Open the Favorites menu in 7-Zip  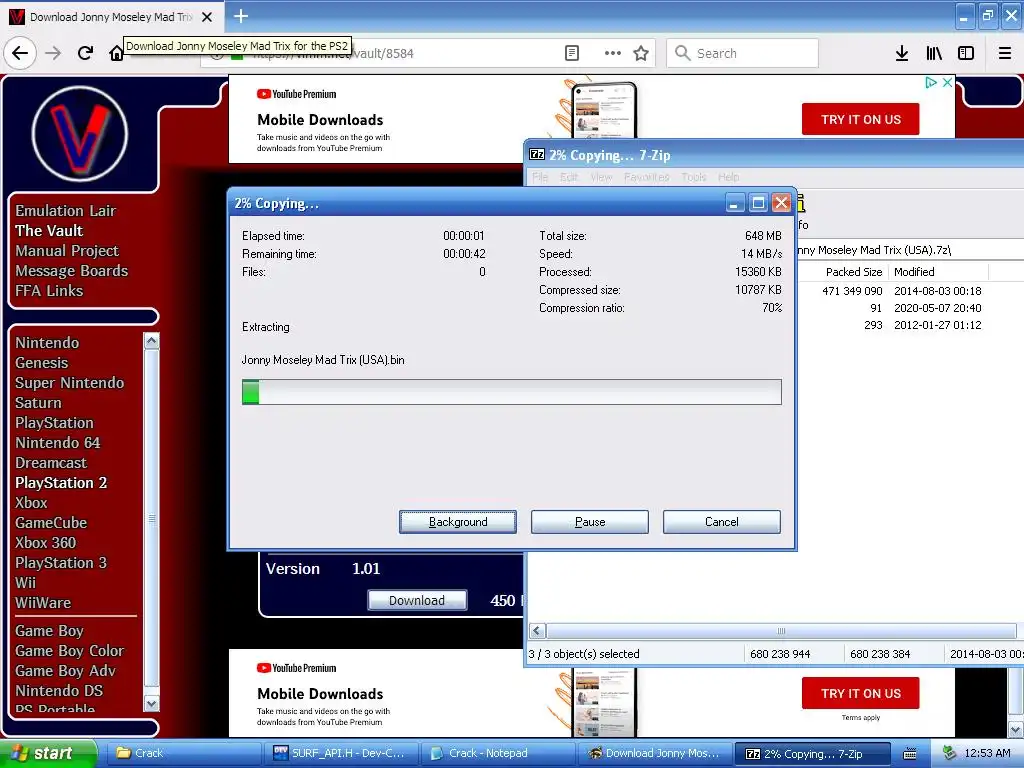click(x=647, y=177)
